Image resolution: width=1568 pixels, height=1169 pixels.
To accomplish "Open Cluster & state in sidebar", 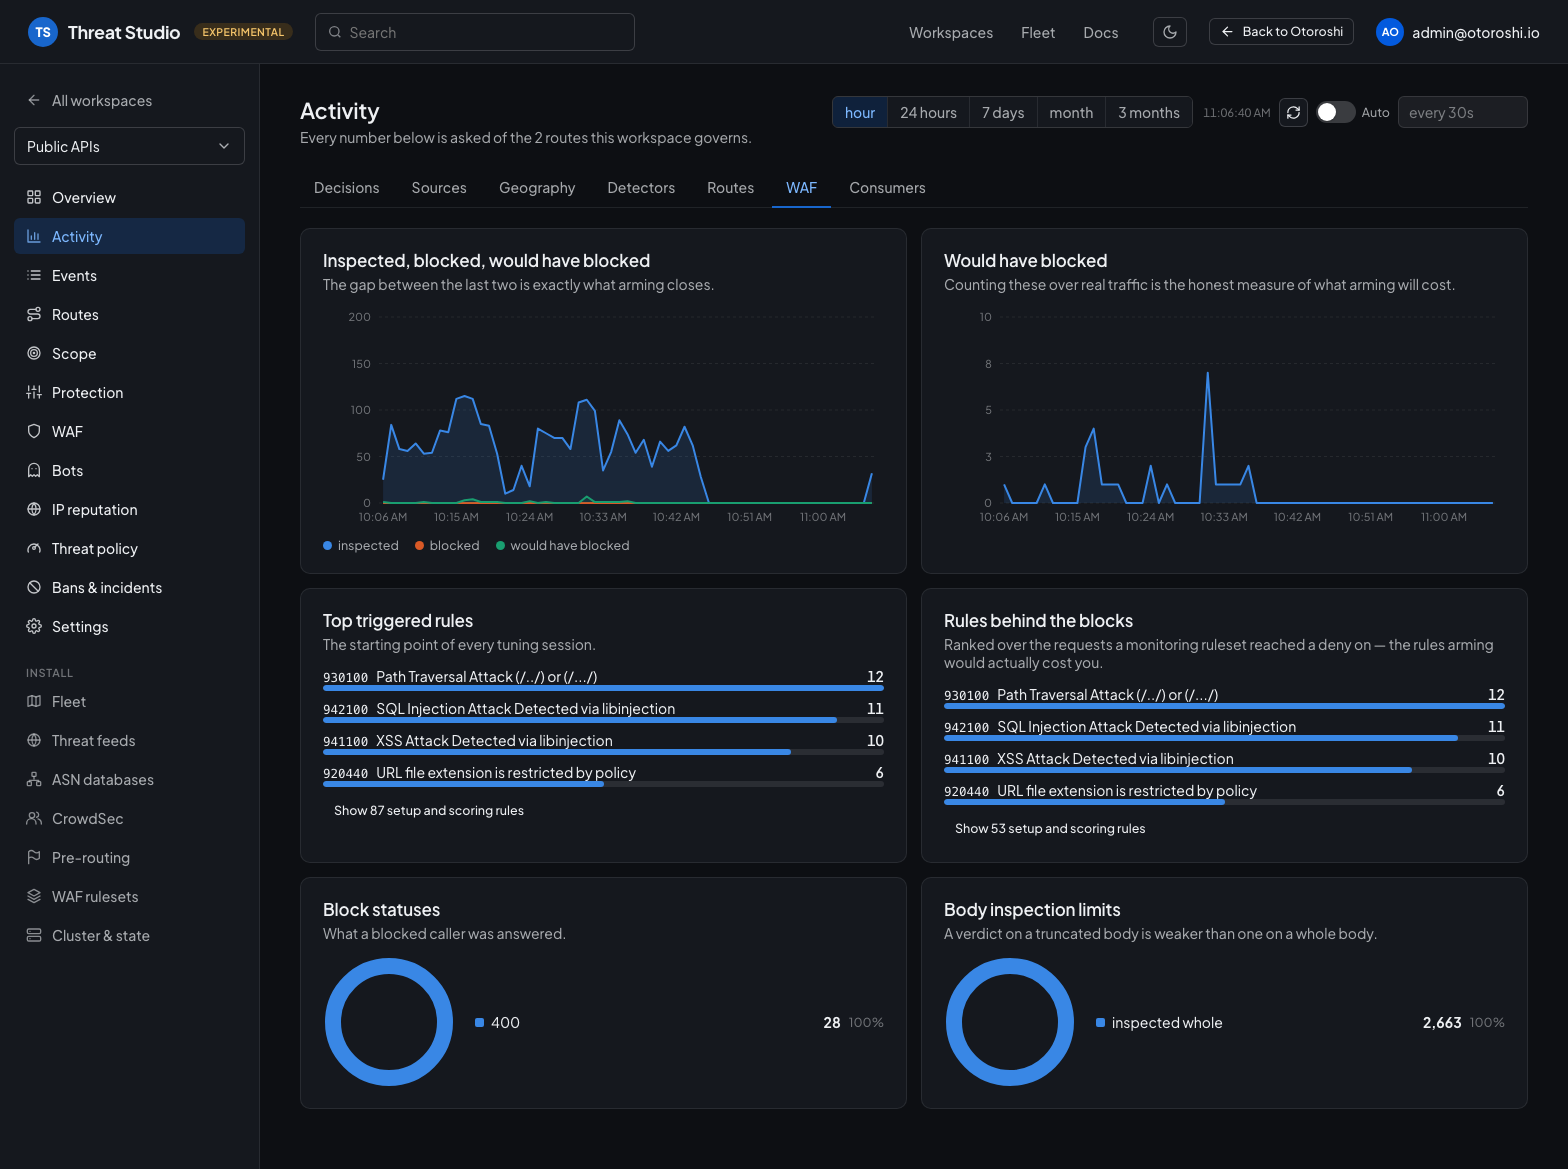I will click(x=129, y=935).
